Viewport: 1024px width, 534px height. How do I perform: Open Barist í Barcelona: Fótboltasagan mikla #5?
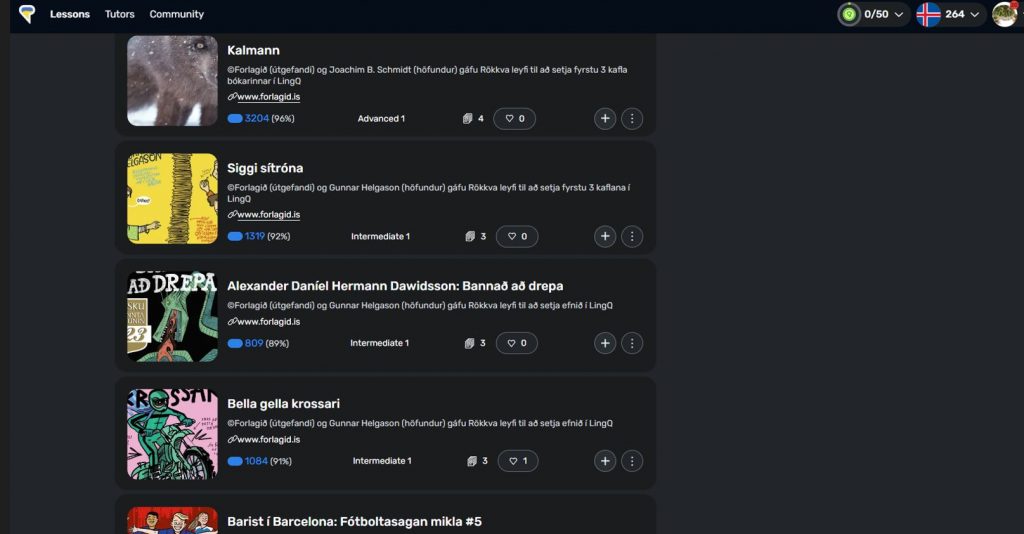coord(355,522)
